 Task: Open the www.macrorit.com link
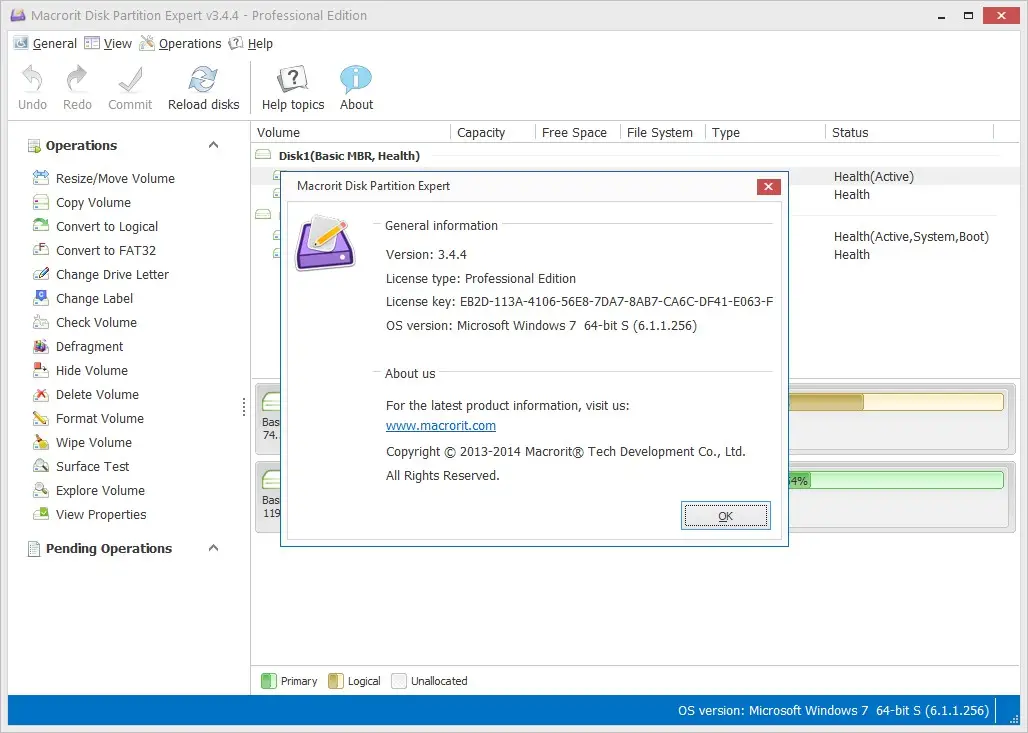(441, 426)
